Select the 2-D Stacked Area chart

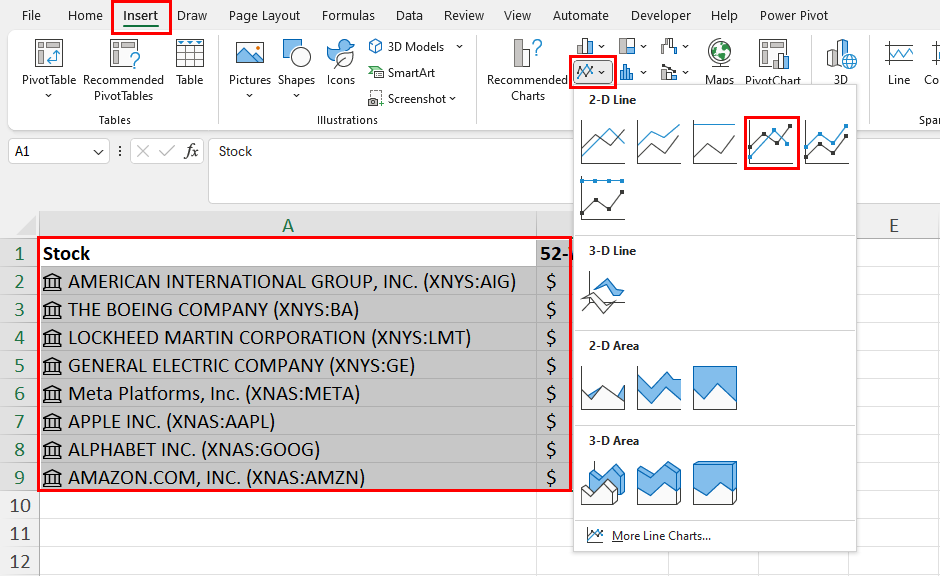coord(659,388)
